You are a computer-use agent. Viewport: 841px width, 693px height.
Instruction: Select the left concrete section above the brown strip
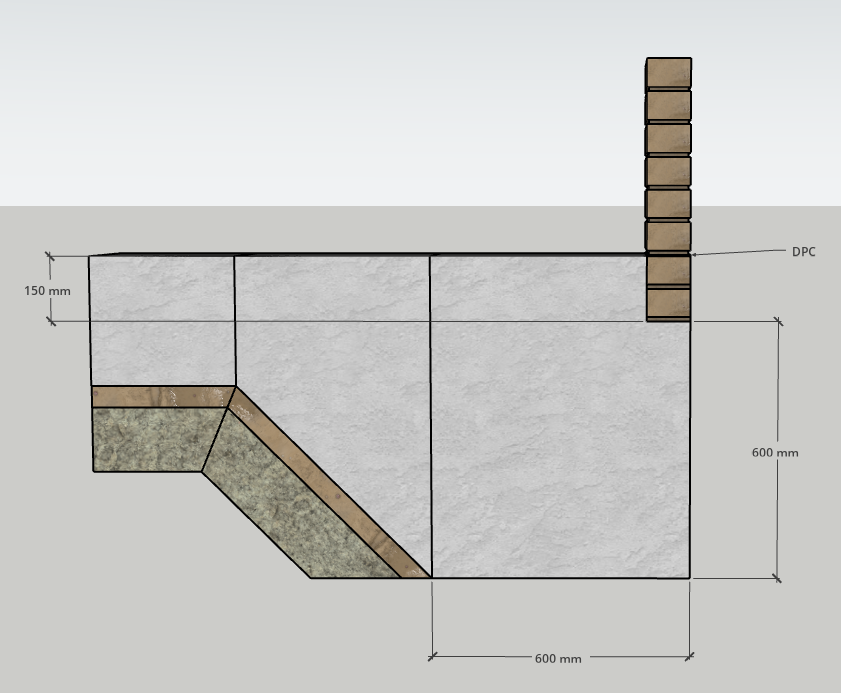162,320
